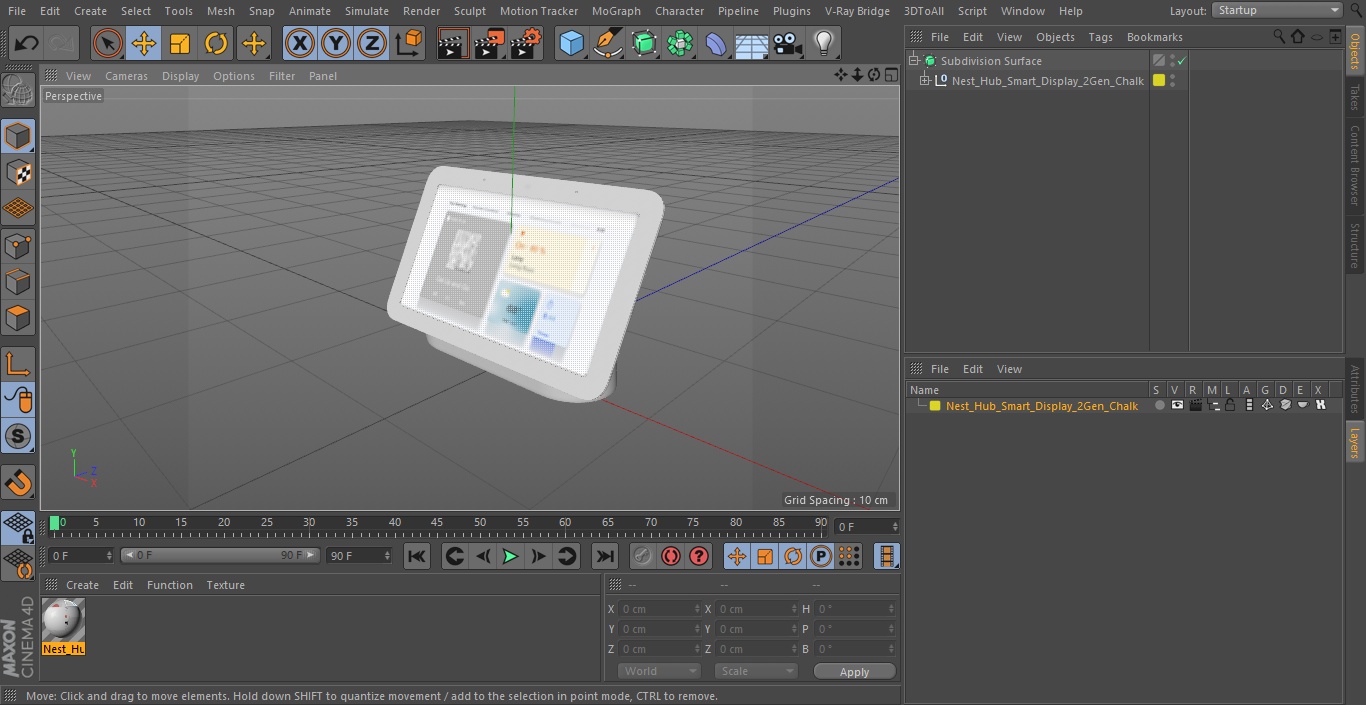The image size is (1366, 705).
Task: Switch to Polygons mode
Action: pos(18,319)
